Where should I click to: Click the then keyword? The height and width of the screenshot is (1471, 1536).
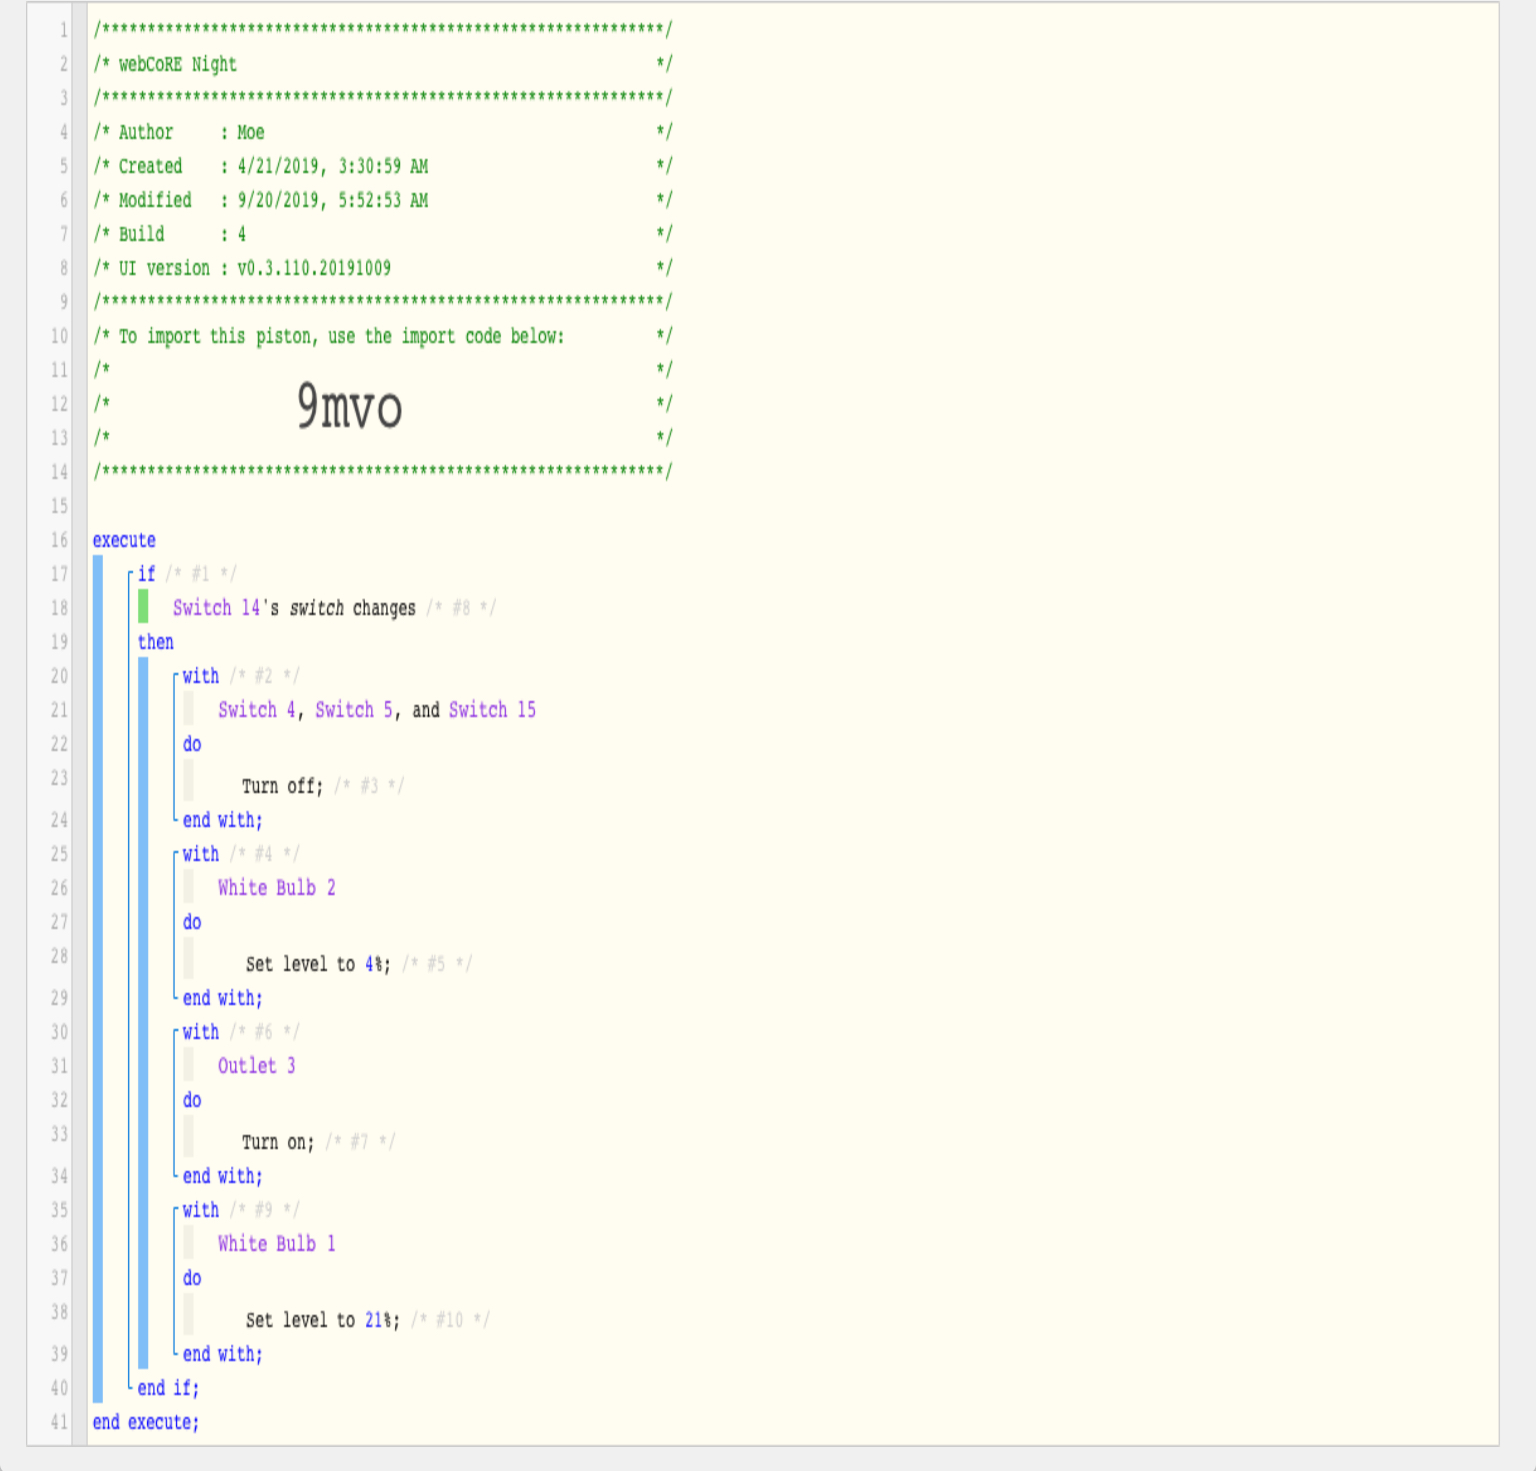[156, 642]
